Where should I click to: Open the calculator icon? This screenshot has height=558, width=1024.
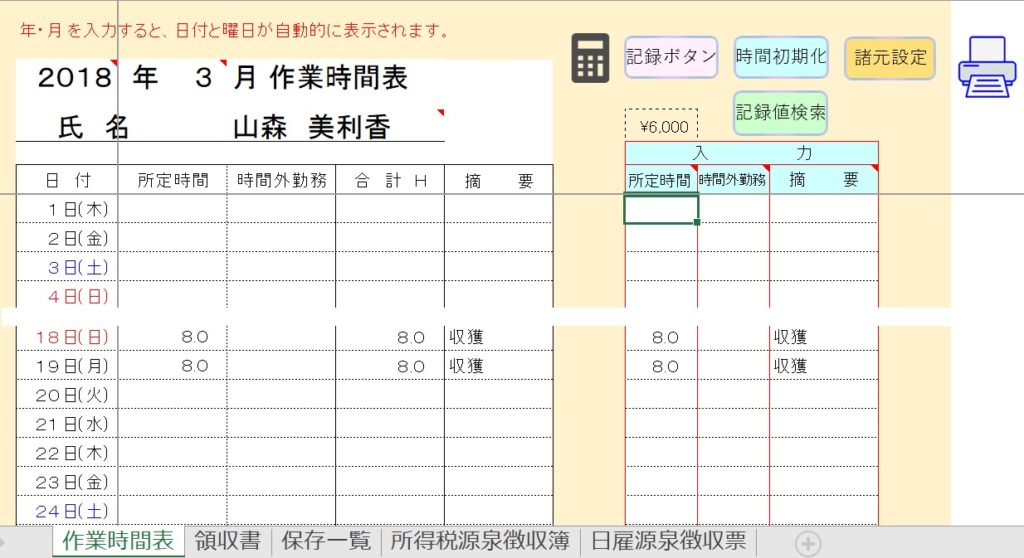590,58
